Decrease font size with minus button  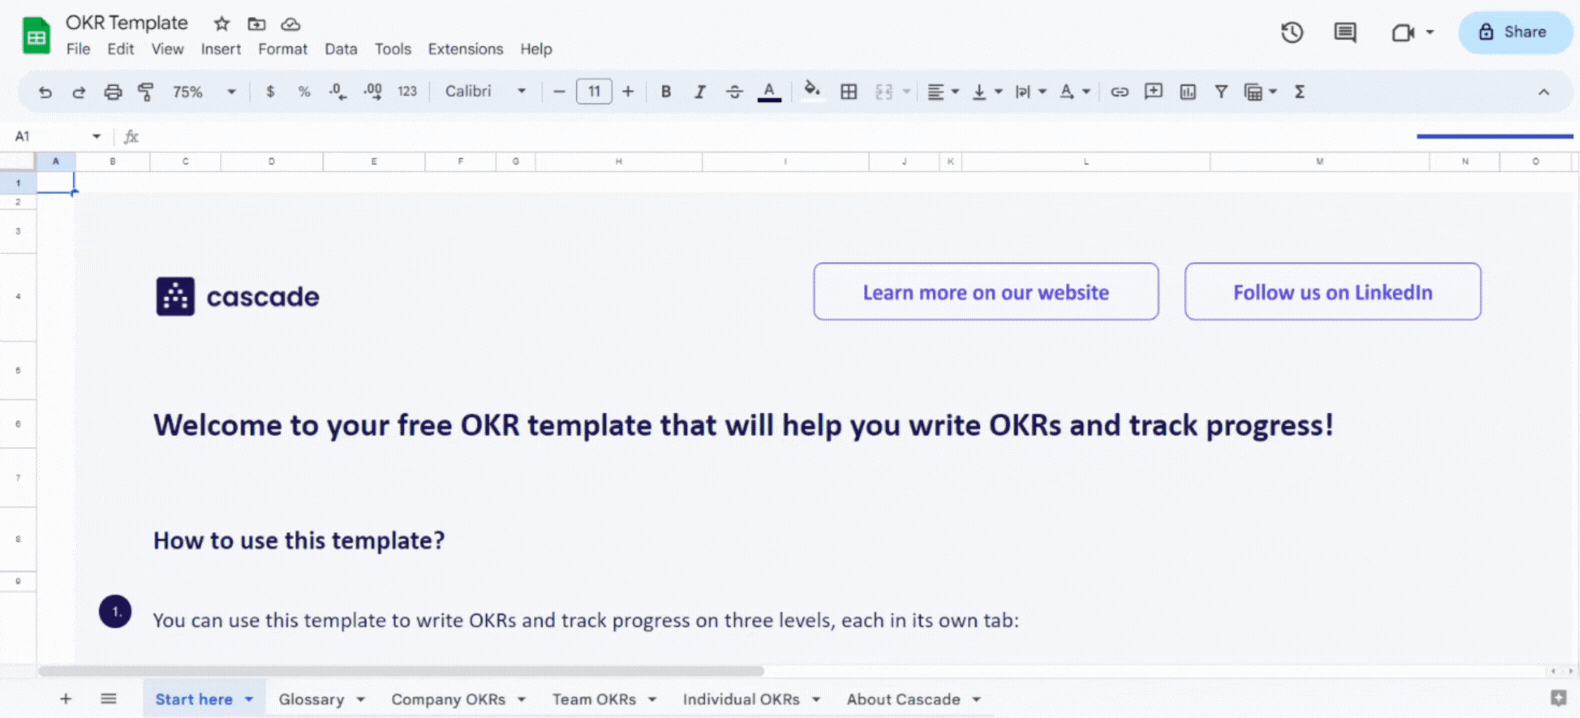coord(559,92)
